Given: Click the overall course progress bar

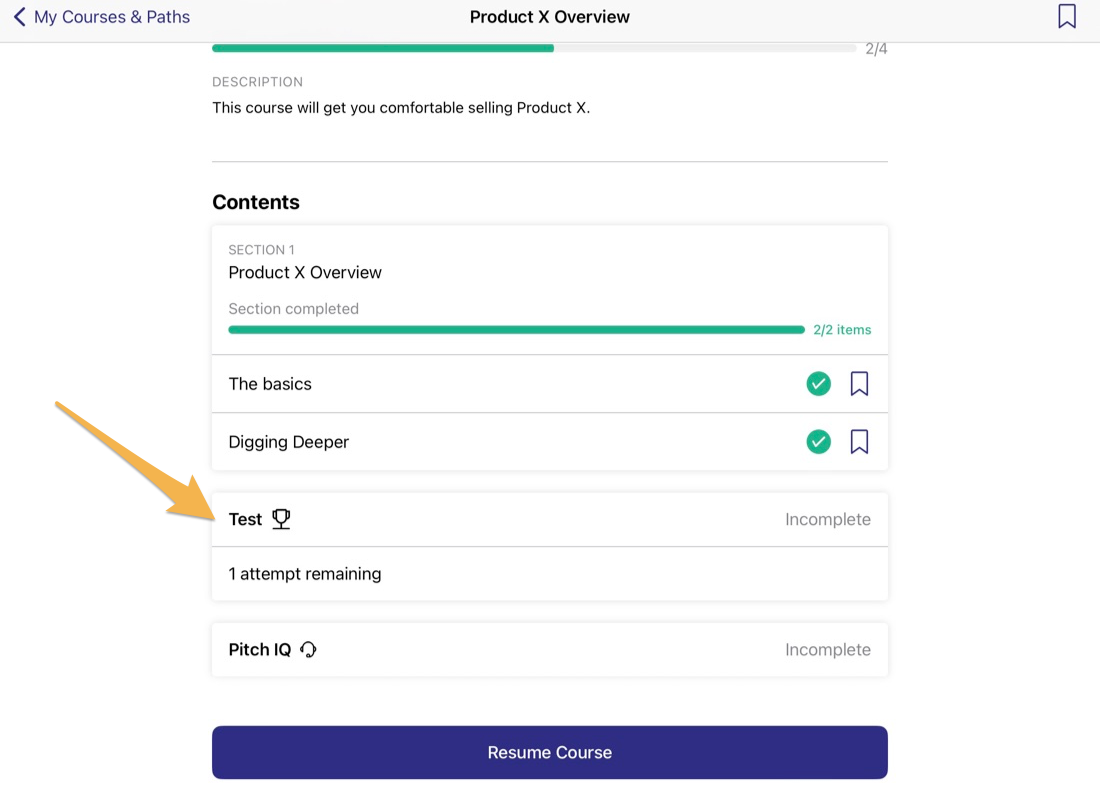Looking at the screenshot, I should [x=534, y=48].
